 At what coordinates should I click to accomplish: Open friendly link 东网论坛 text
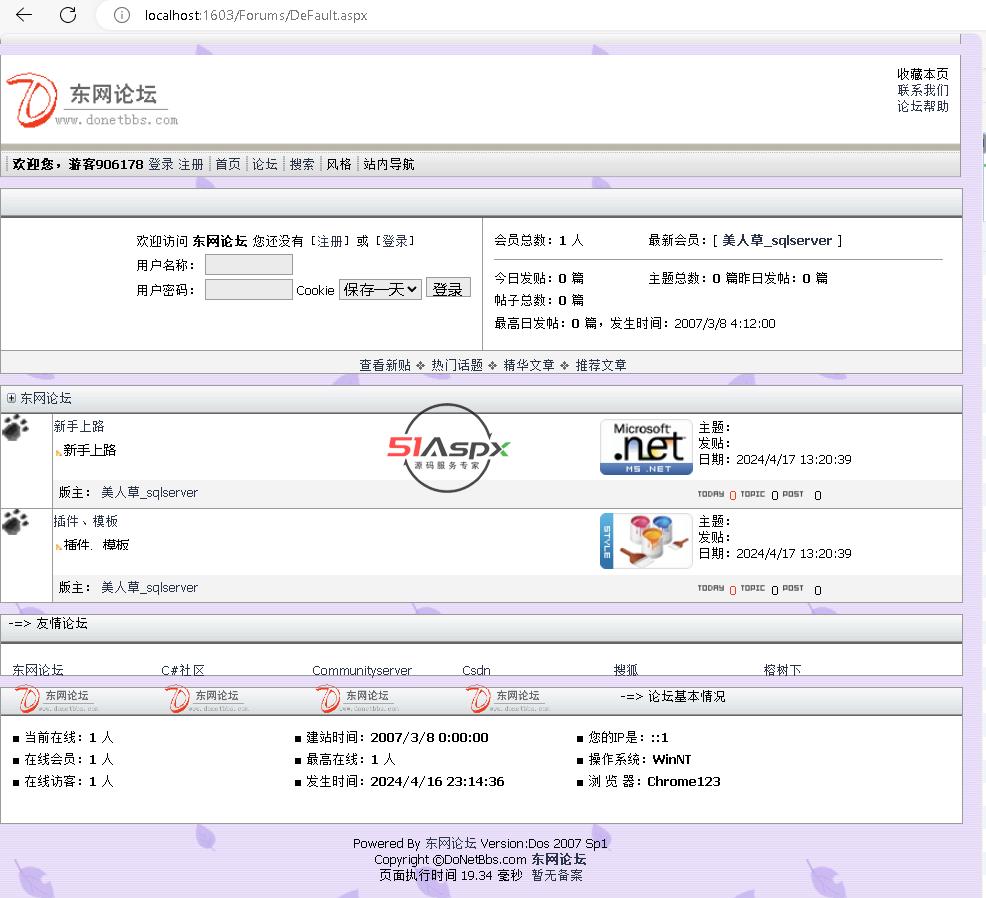tap(38, 670)
